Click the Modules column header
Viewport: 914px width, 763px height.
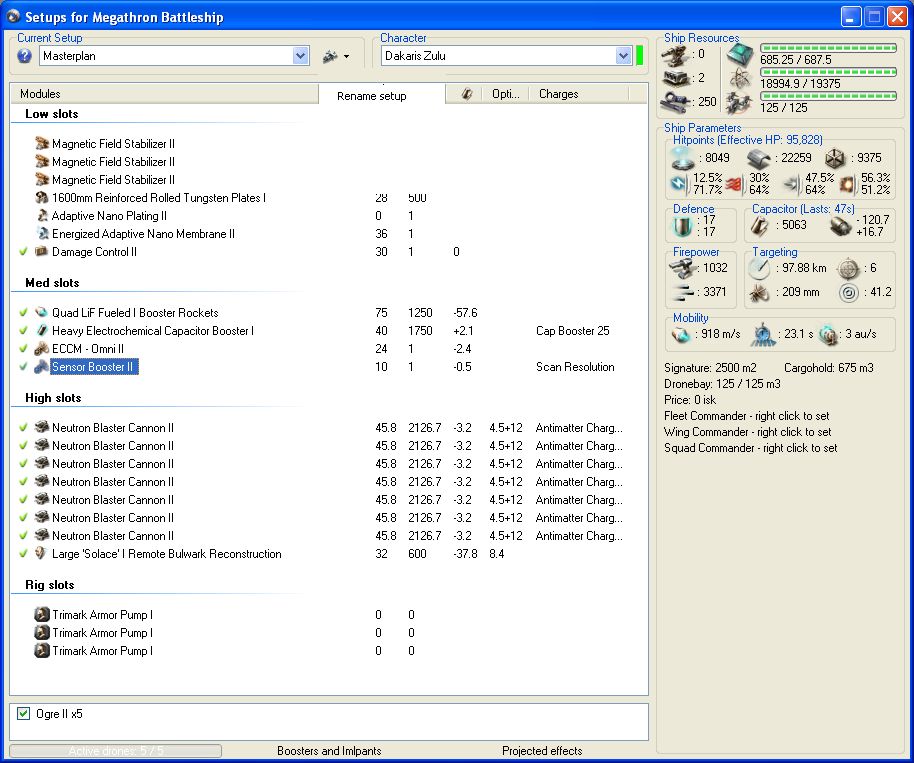164,94
